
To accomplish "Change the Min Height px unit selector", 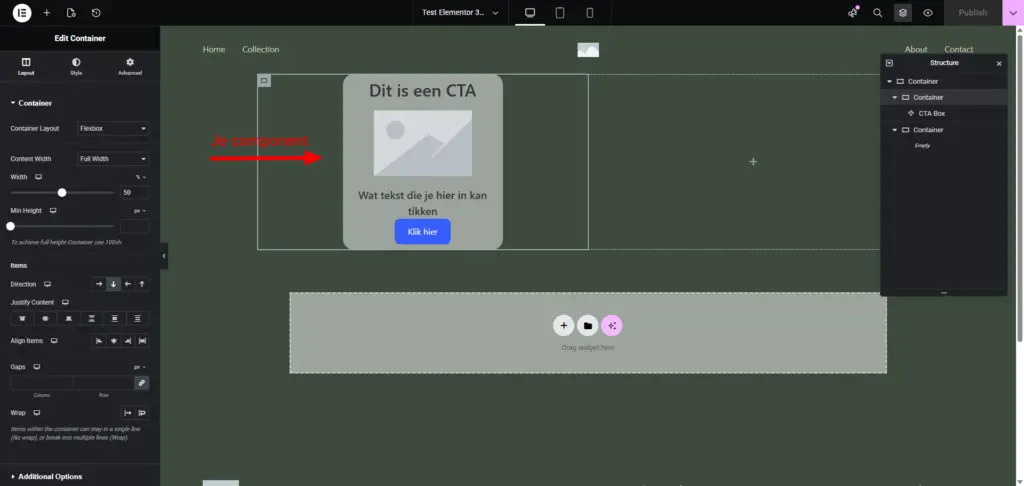I will pos(140,211).
